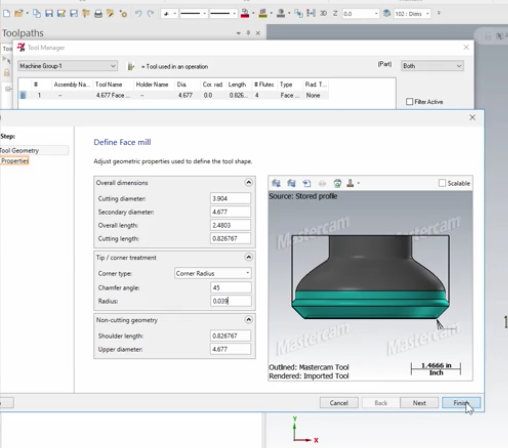Click the Z depth label icon
Screen dimensions: 508x448
(x=335, y=14)
